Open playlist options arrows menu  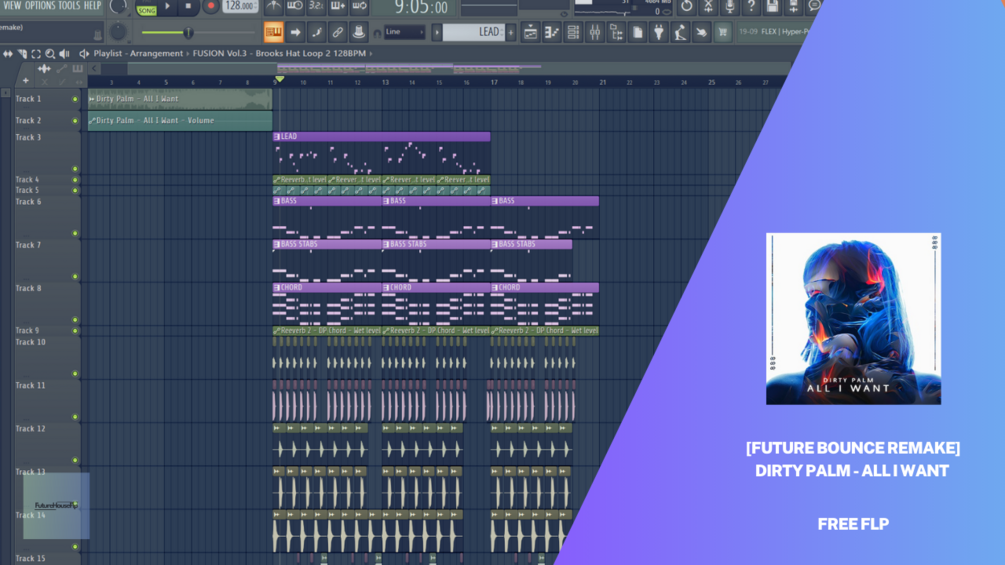8,54
